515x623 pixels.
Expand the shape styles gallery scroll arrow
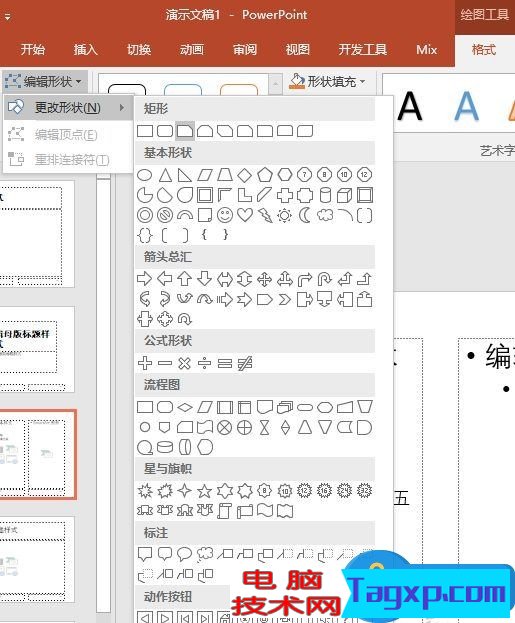click(x=275, y=83)
